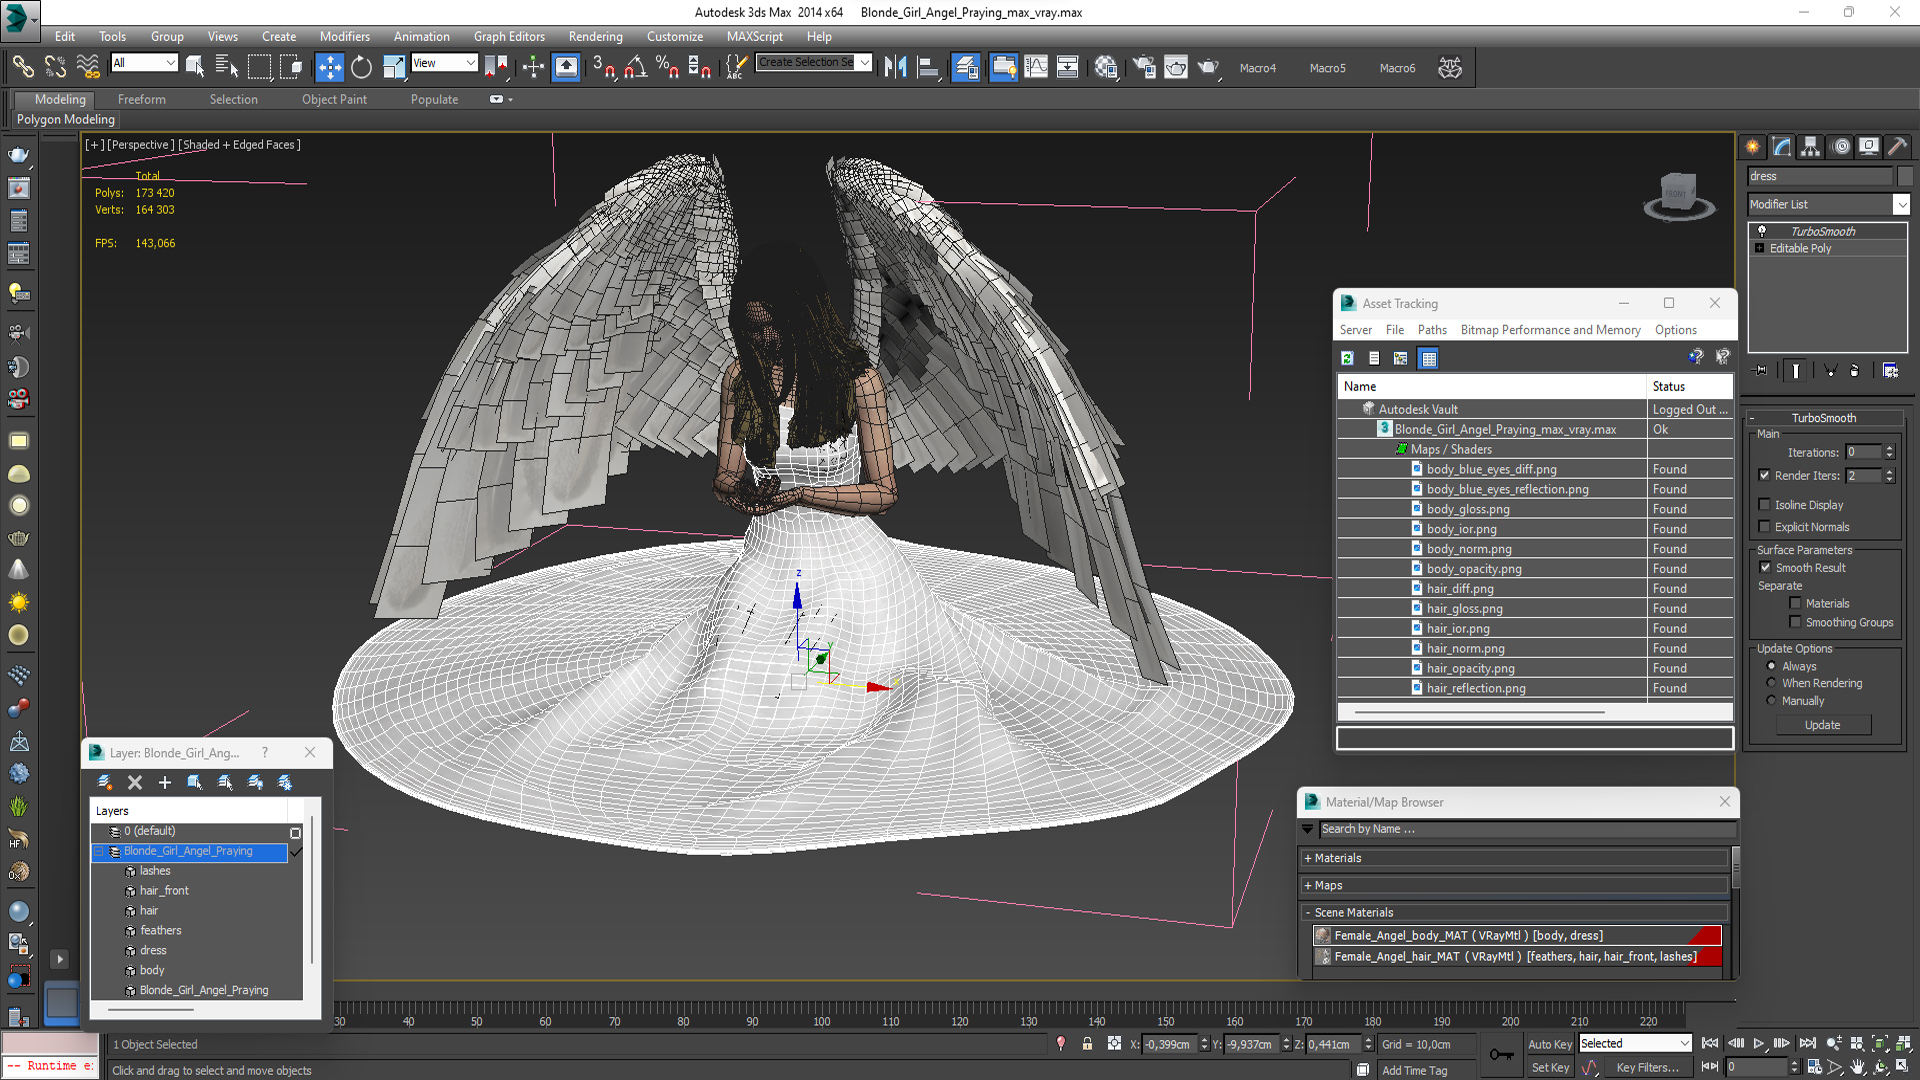Collapse the TurboSmooth rollout
This screenshot has width=1920, height=1080.
(1823, 418)
